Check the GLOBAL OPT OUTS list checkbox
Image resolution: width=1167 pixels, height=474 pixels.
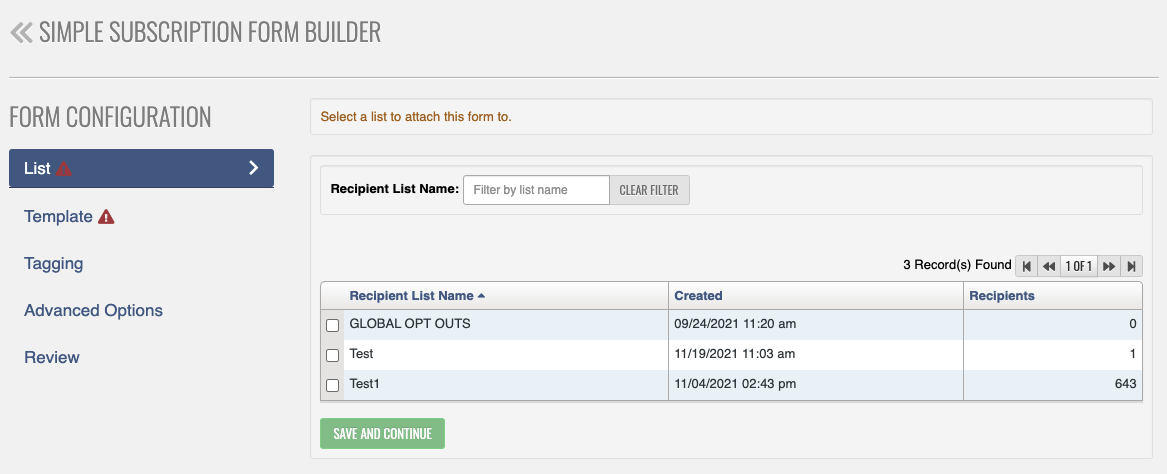333,325
